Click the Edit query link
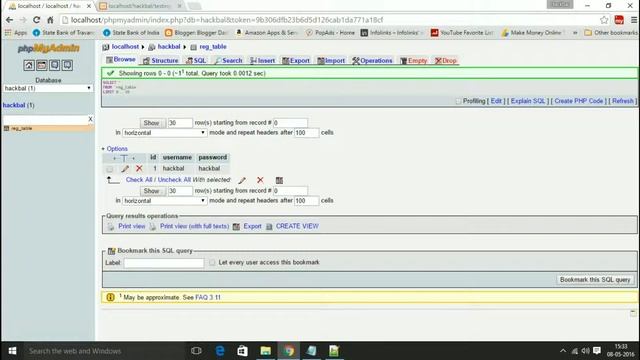Viewport: 640px width, 360px height. [x=496, y=101]
